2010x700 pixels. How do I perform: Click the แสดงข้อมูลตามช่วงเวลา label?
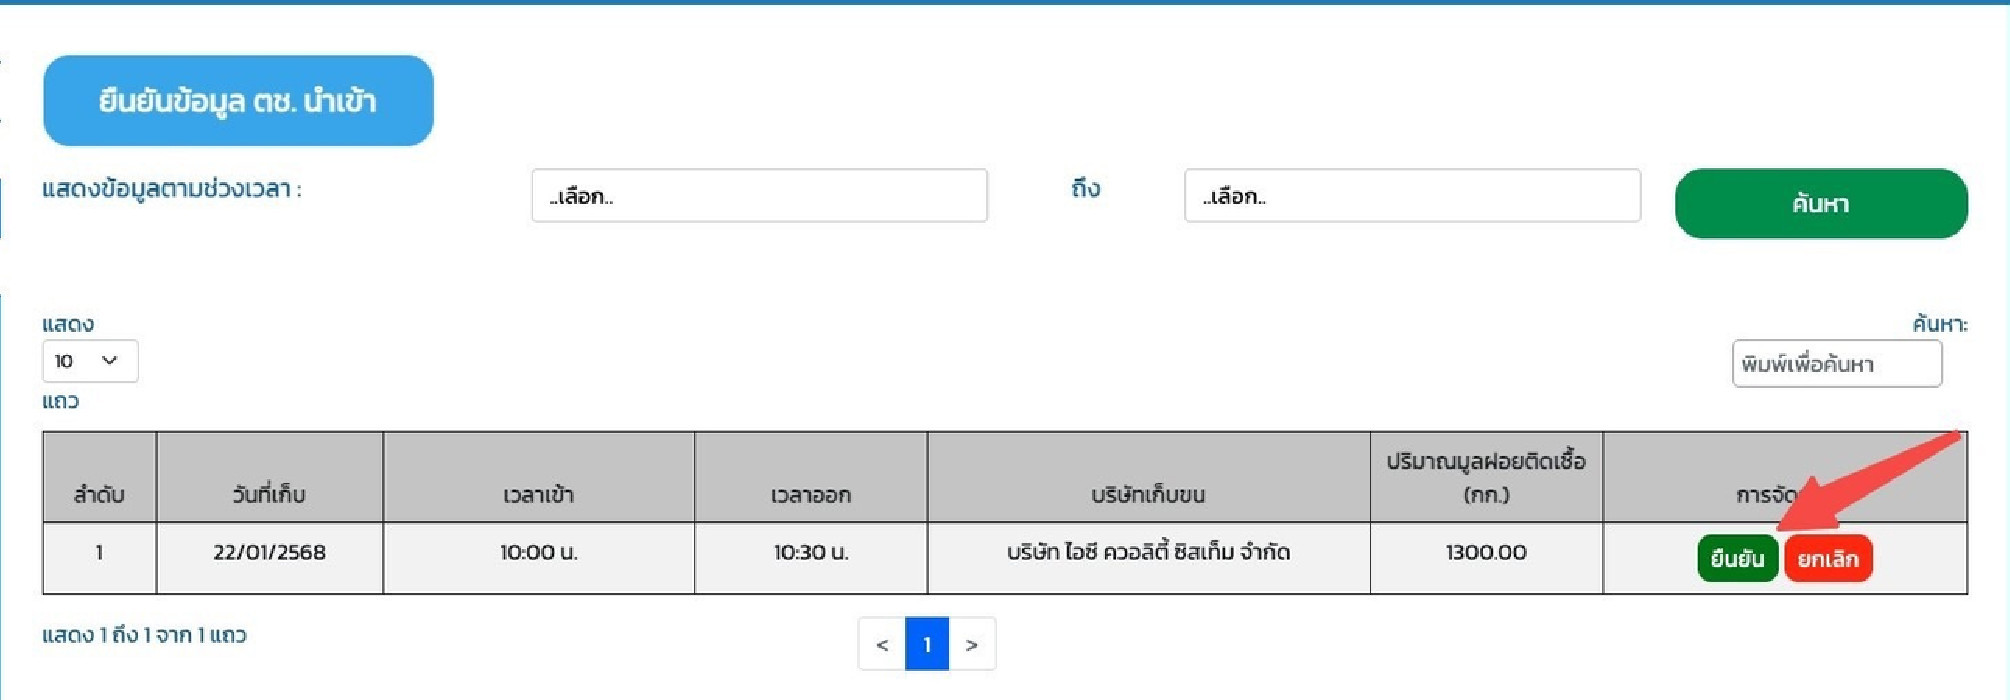tap(172, 189)
